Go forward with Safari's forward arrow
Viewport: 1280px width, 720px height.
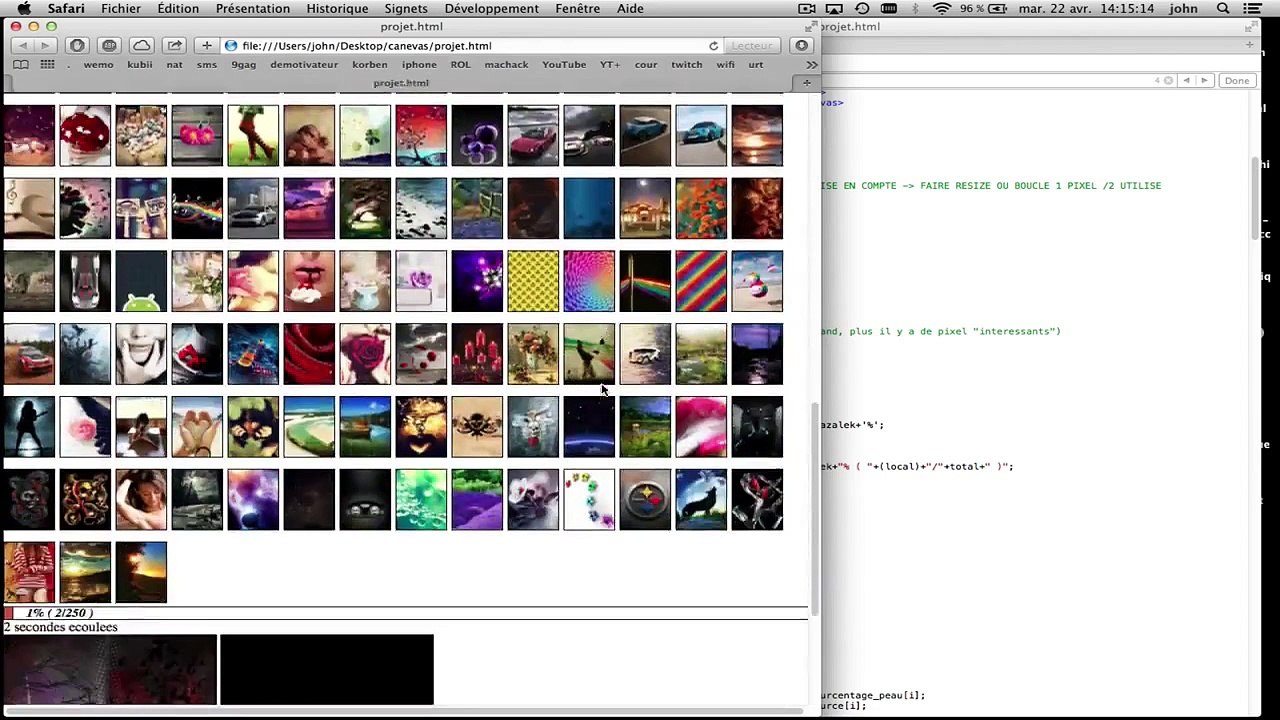[x=45, y=46]
